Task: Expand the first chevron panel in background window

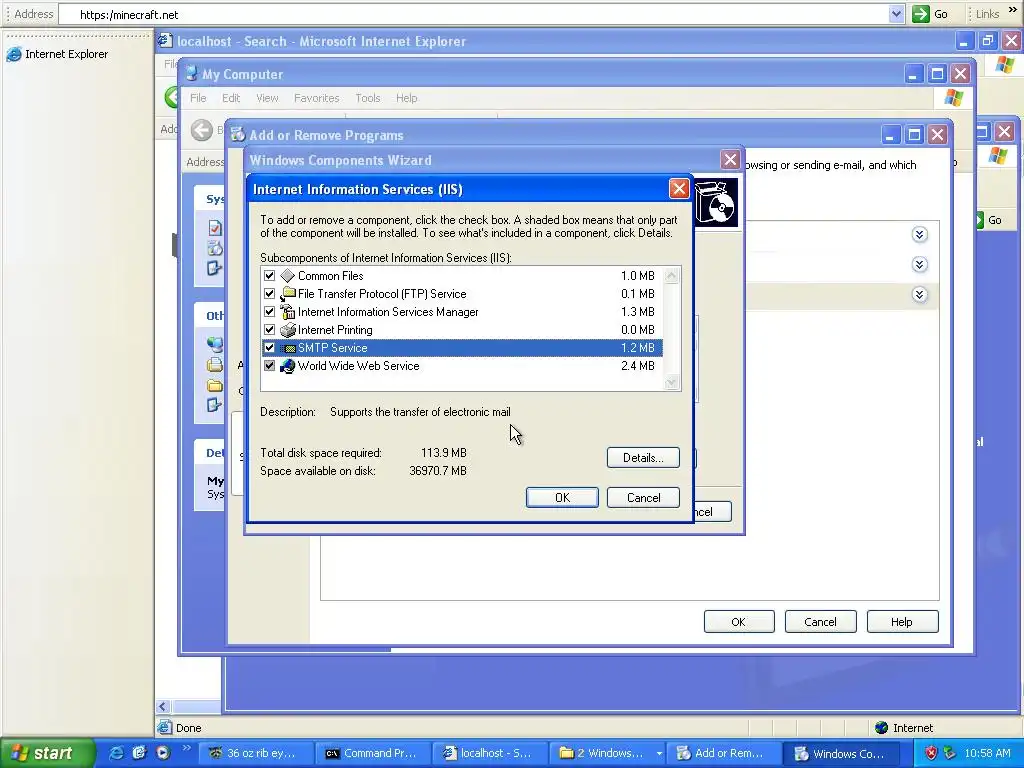Action: pyautogui.click(x=920, y=234)
